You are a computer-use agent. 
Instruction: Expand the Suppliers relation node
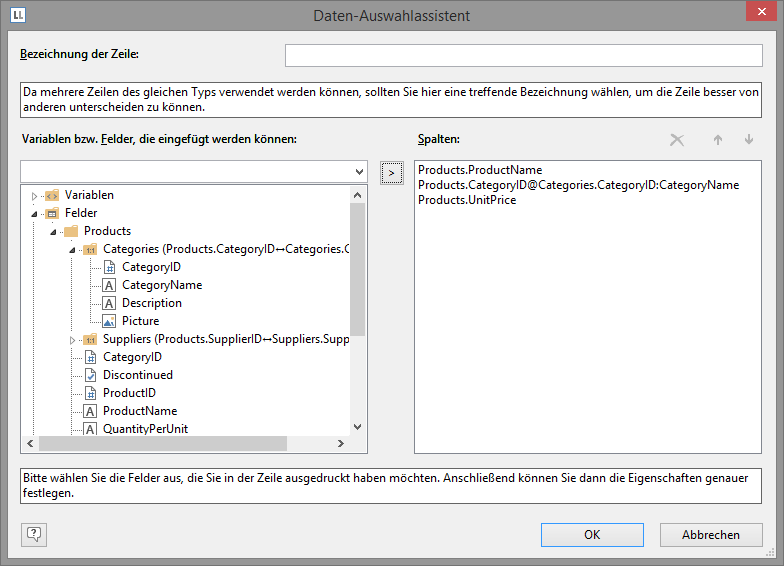[72, 340]
